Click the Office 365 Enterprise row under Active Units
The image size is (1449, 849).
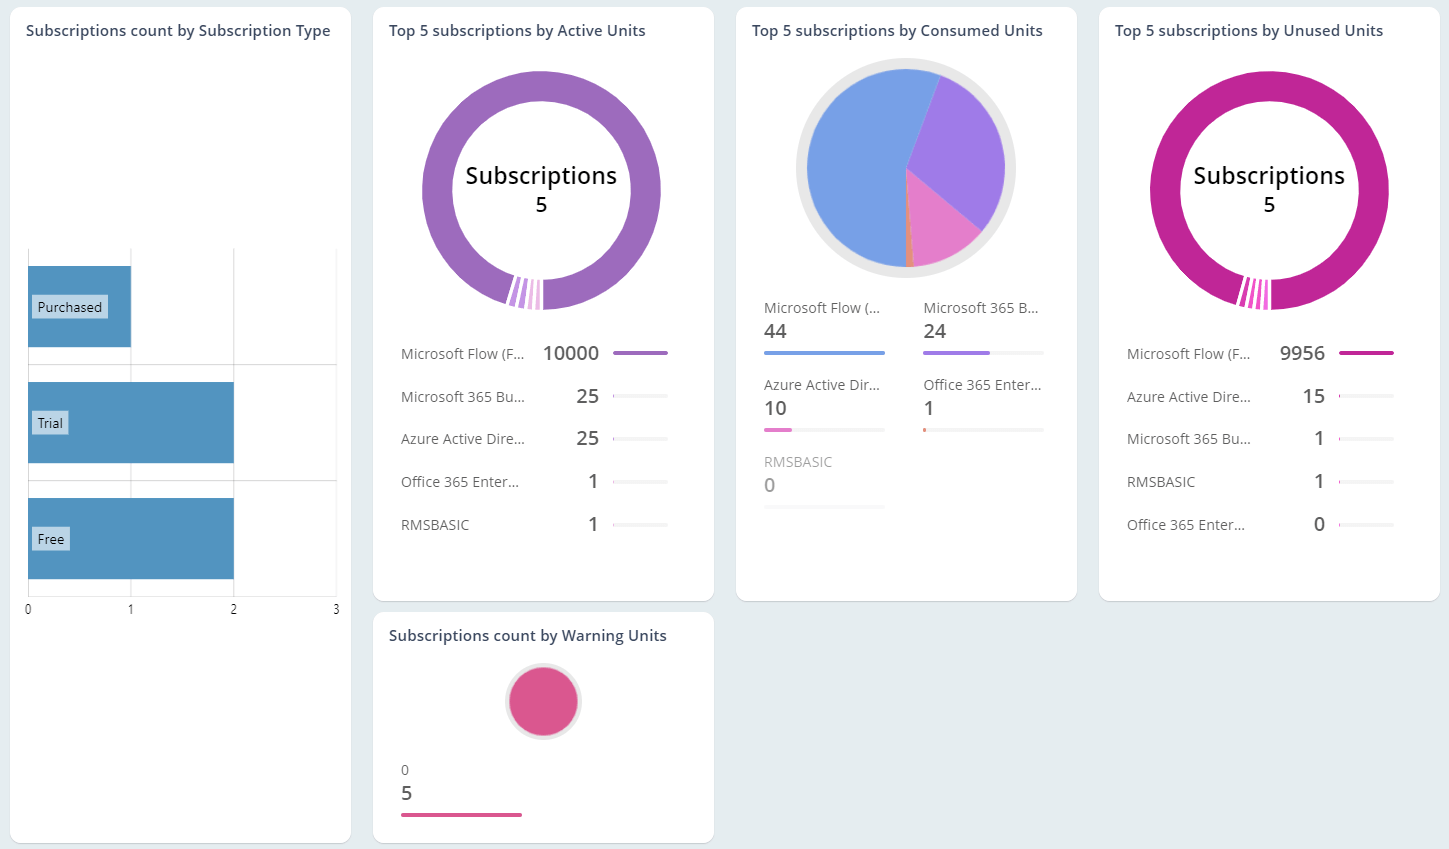pos(460,481)
